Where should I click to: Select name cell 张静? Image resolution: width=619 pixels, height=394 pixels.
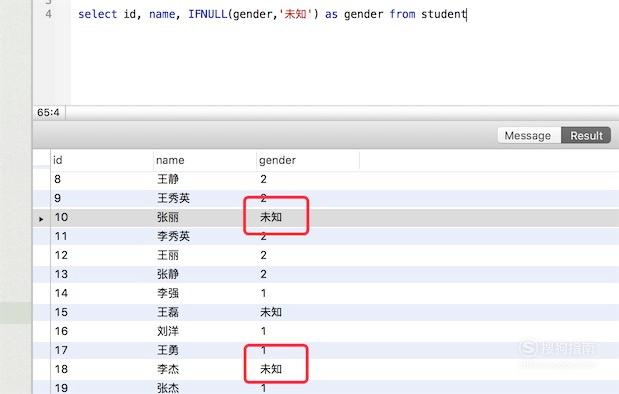(x=168, y=274)
